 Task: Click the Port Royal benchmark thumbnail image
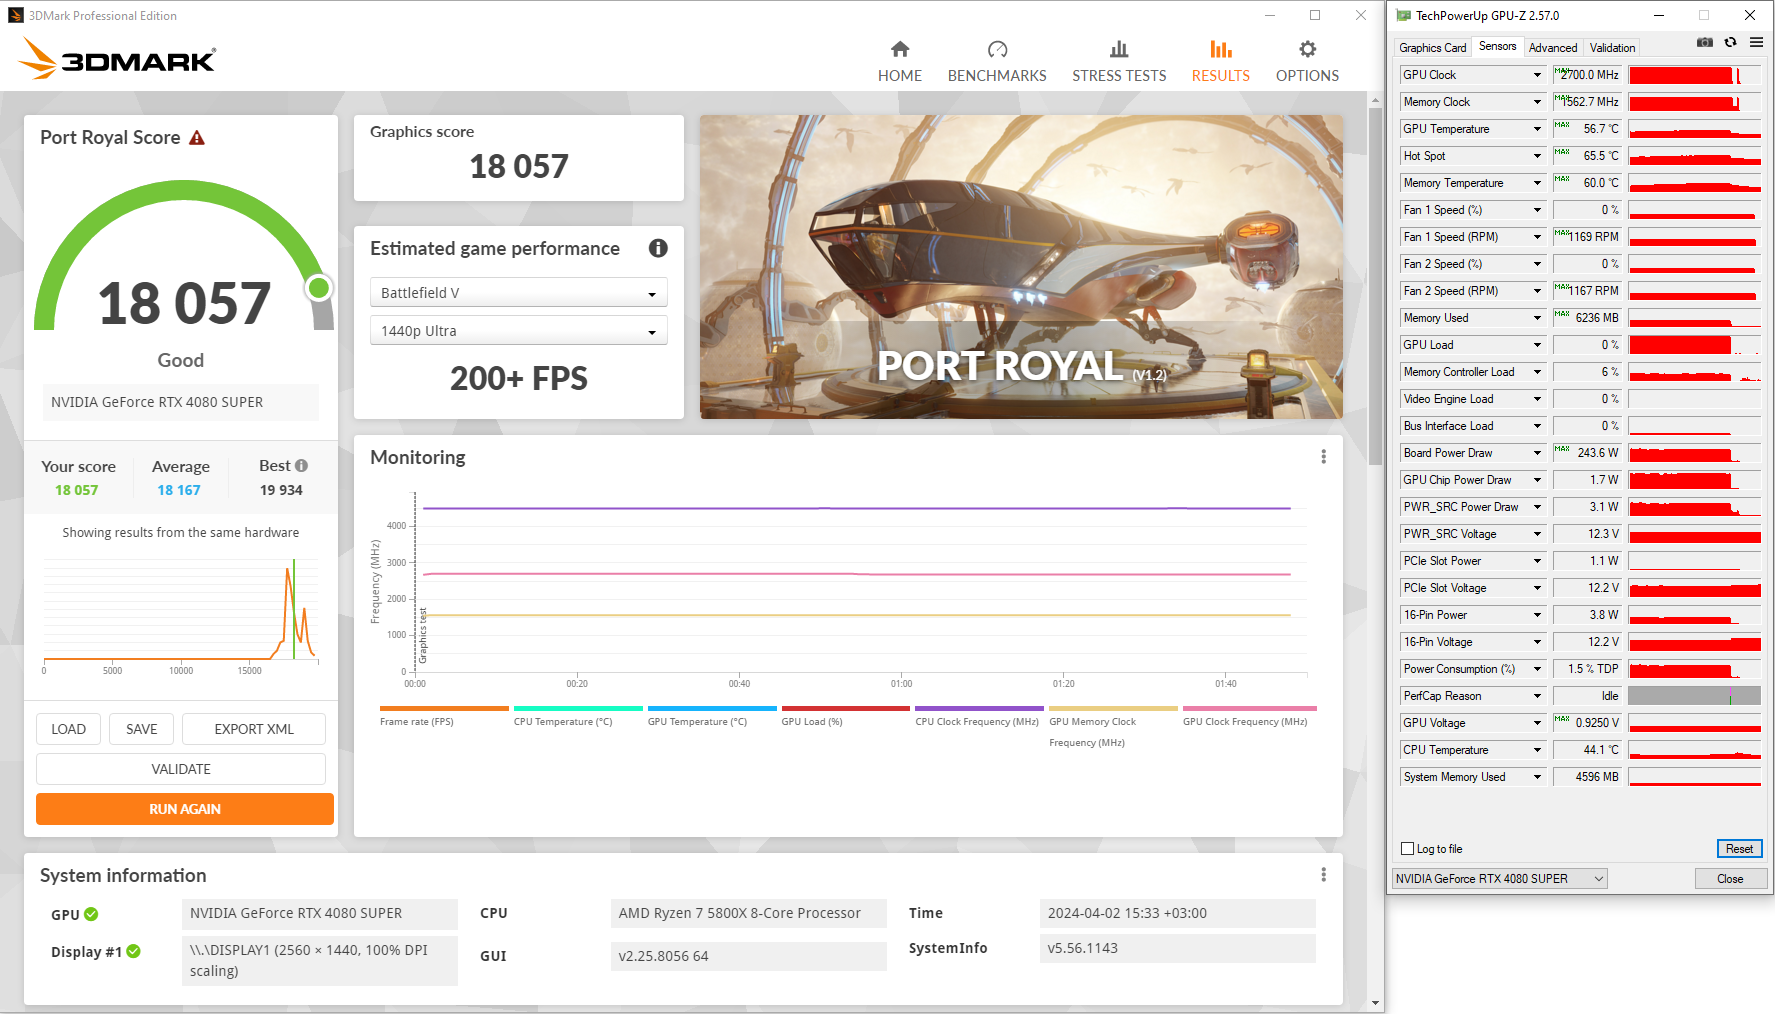(x=1021, y=267)
